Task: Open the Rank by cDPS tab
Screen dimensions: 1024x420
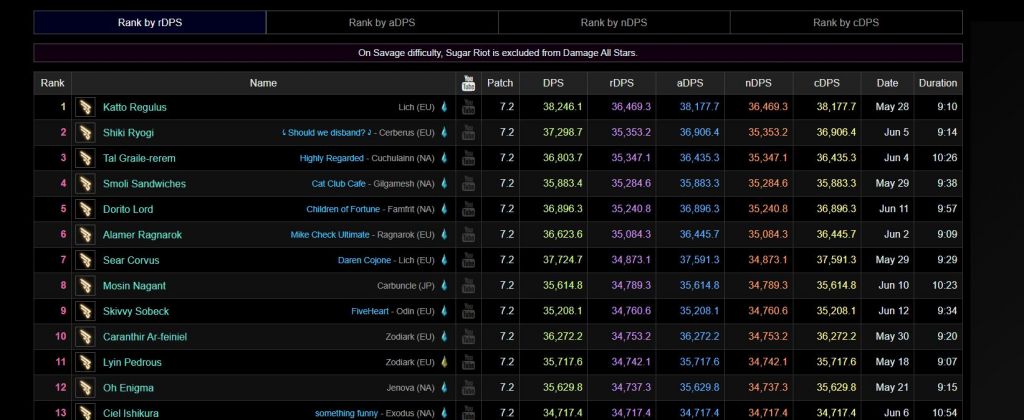Action: (x=846, y=22)
